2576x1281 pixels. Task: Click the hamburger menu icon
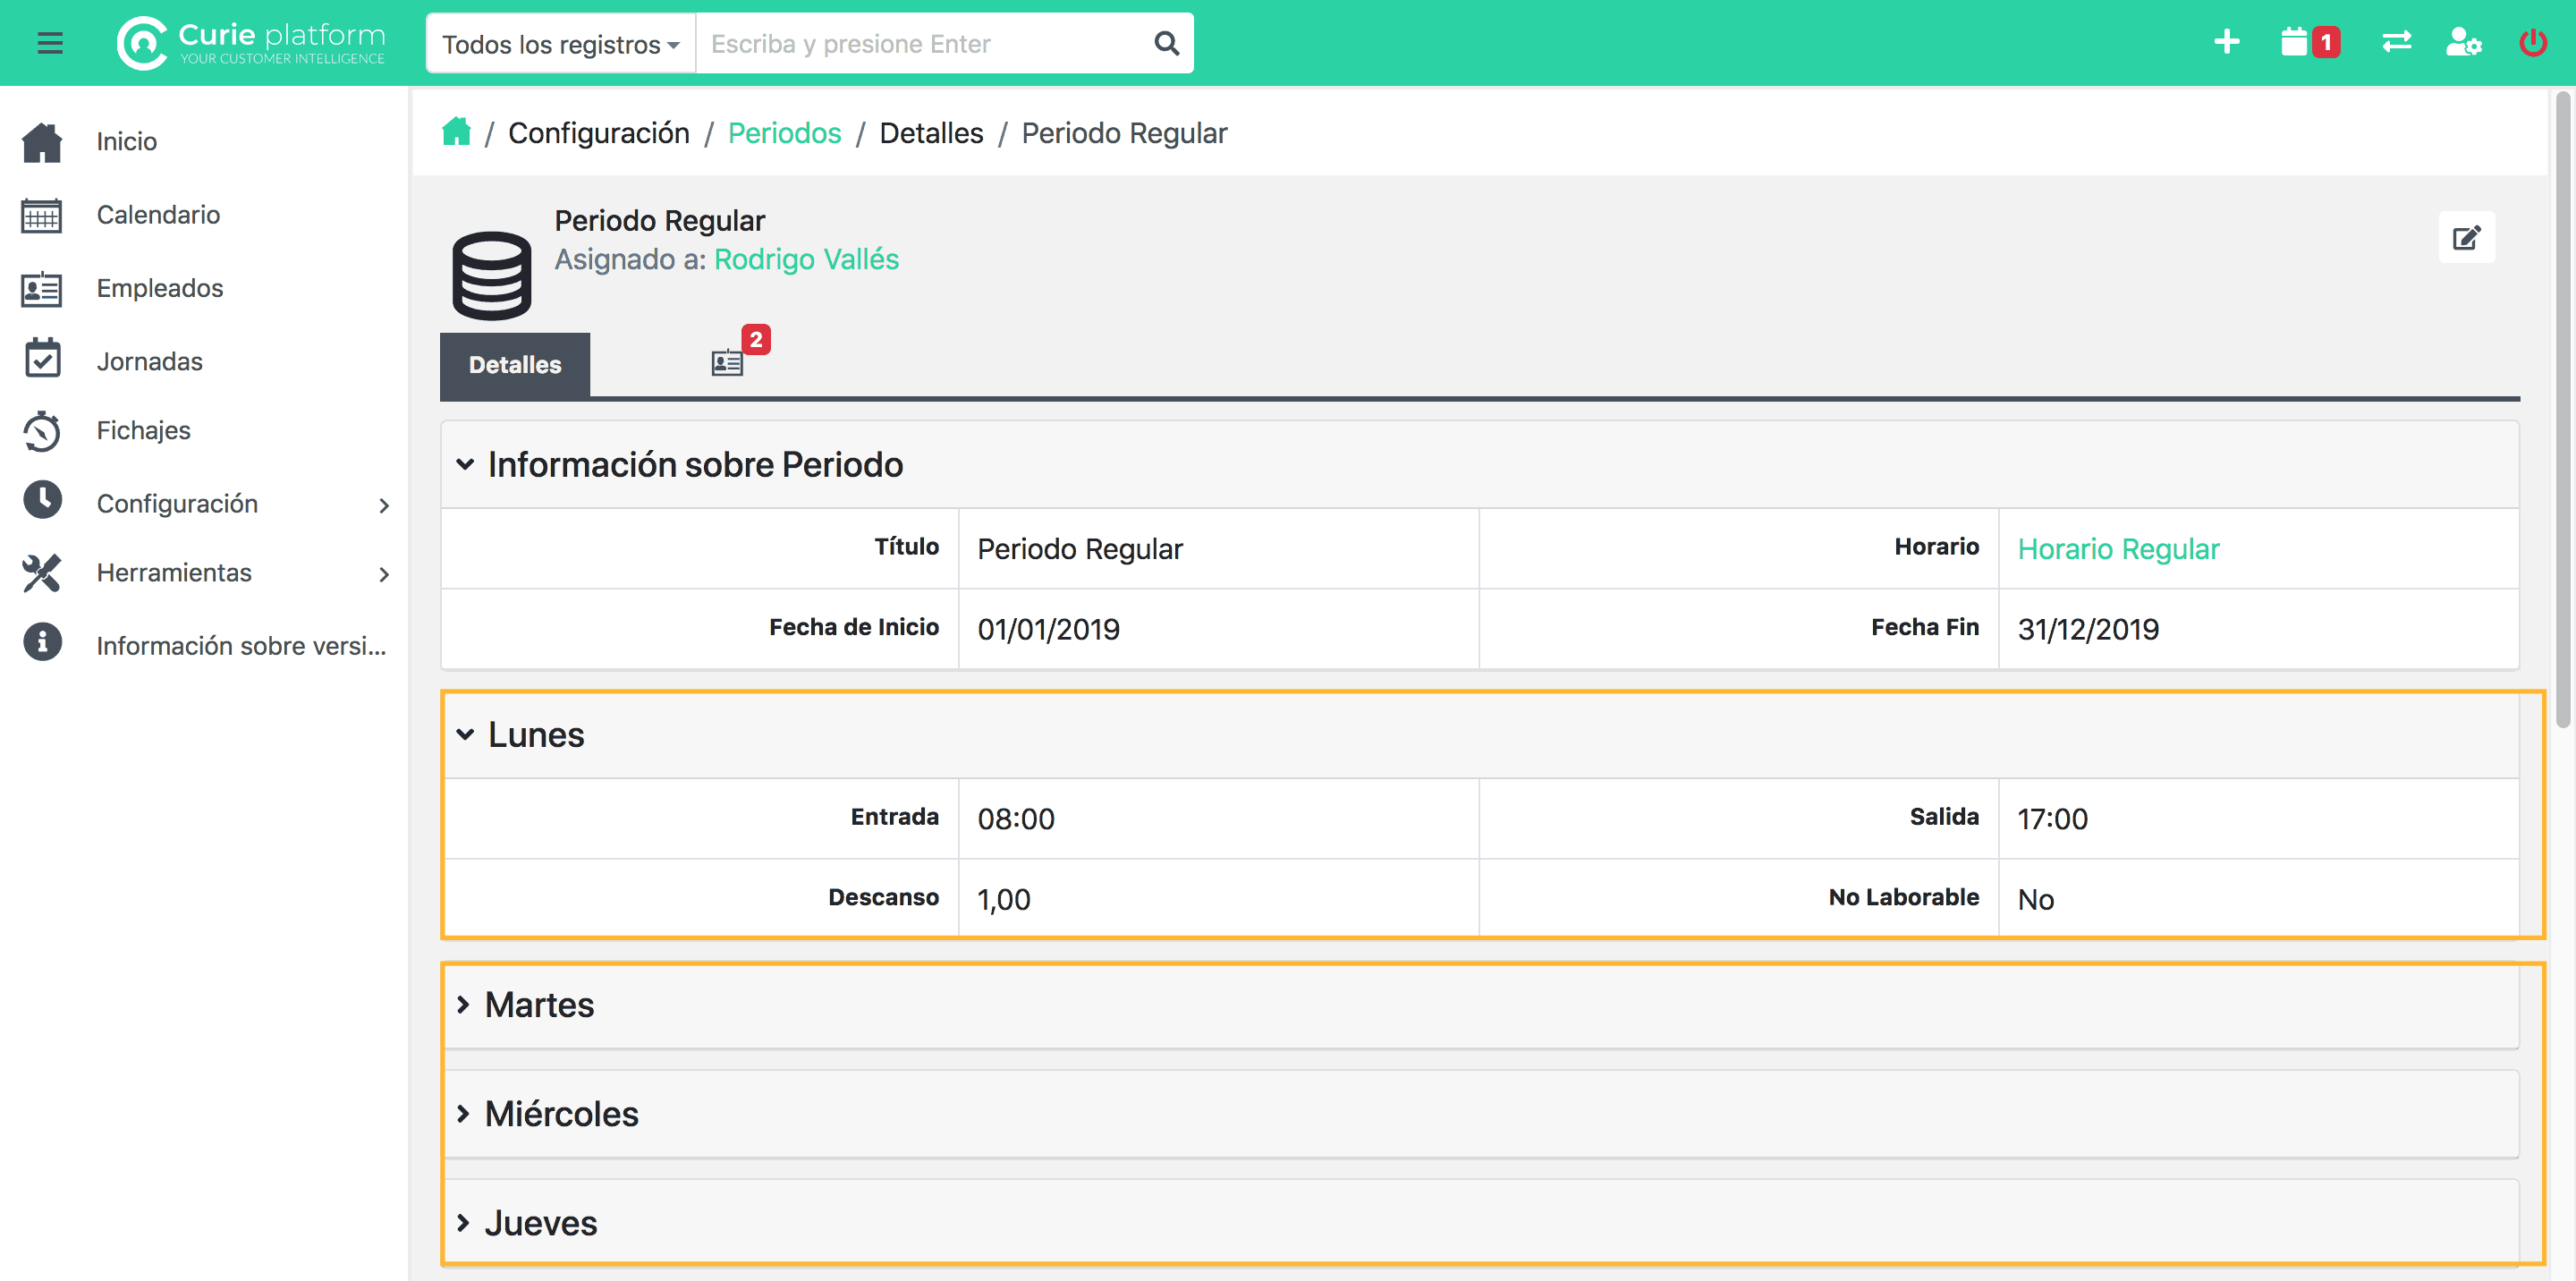click(x=50, y=43)
